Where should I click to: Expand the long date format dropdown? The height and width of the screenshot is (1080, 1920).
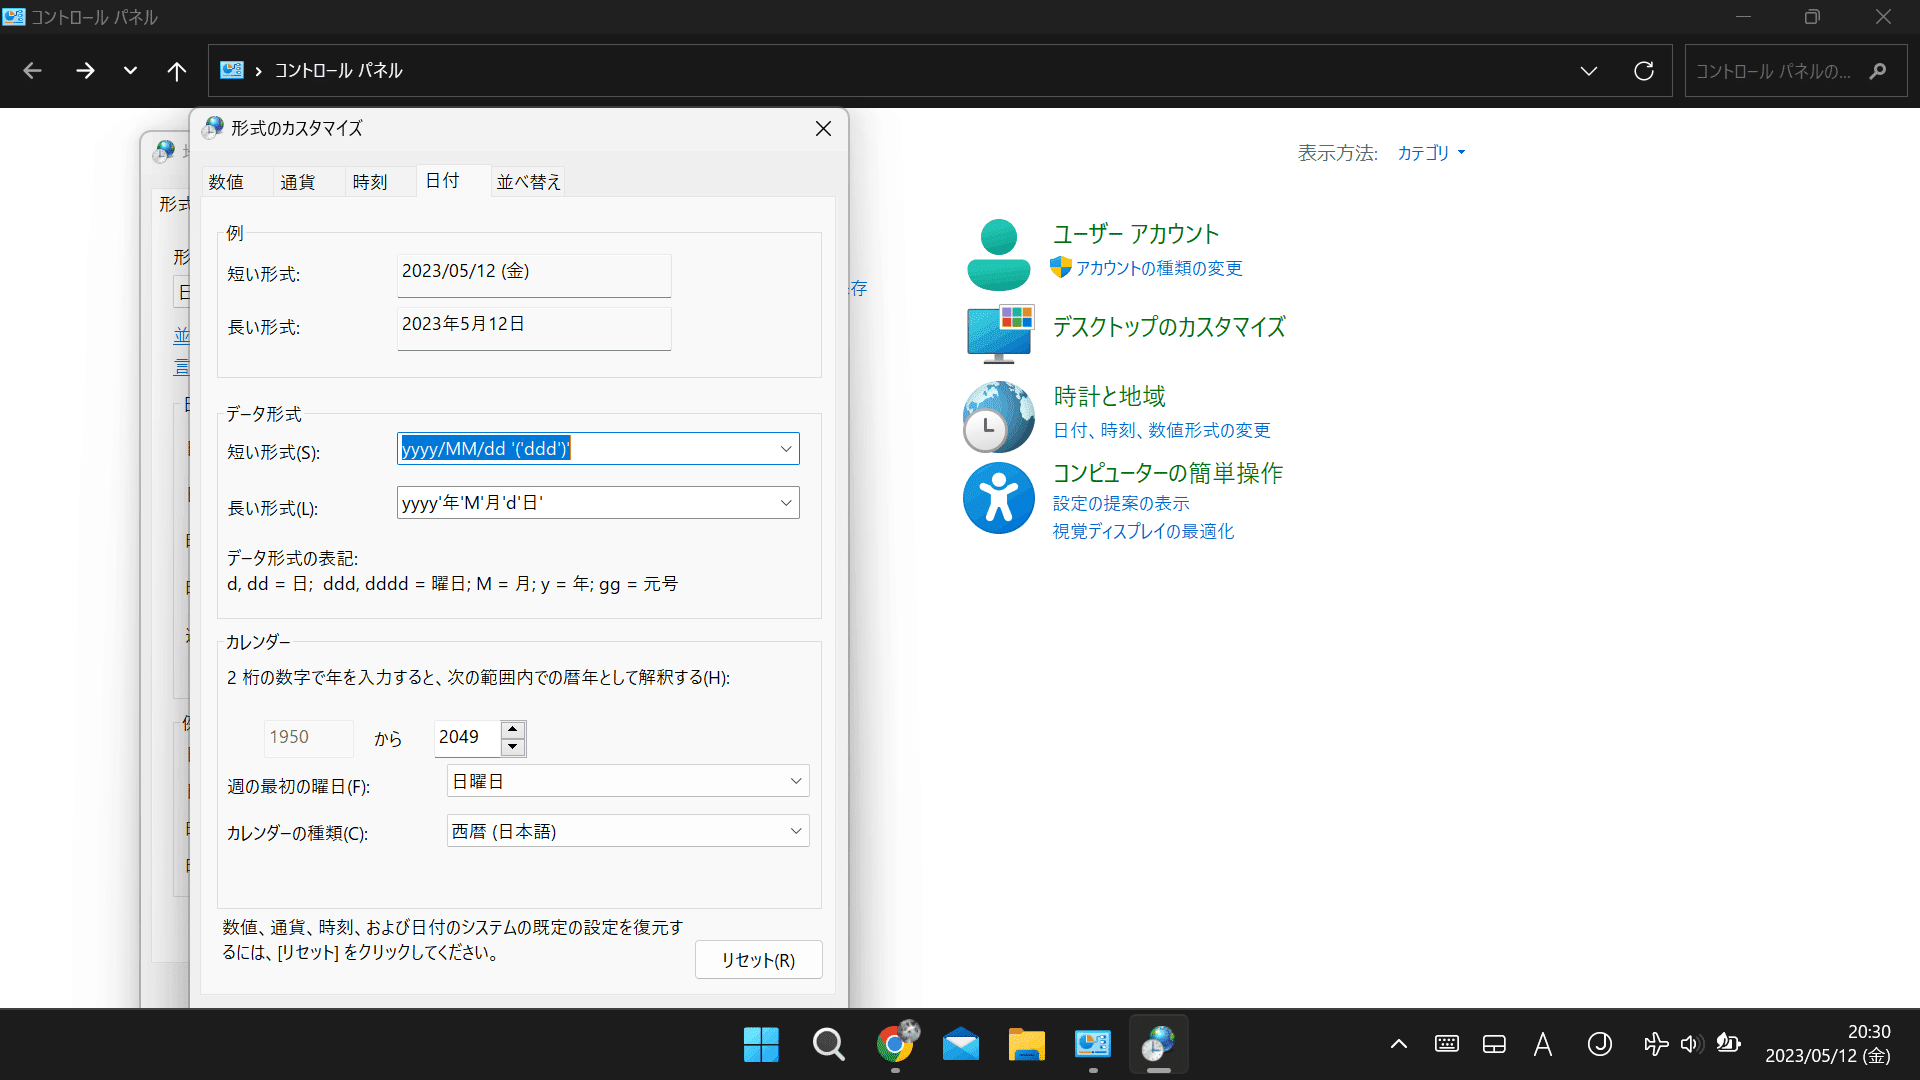click(786, 503)
